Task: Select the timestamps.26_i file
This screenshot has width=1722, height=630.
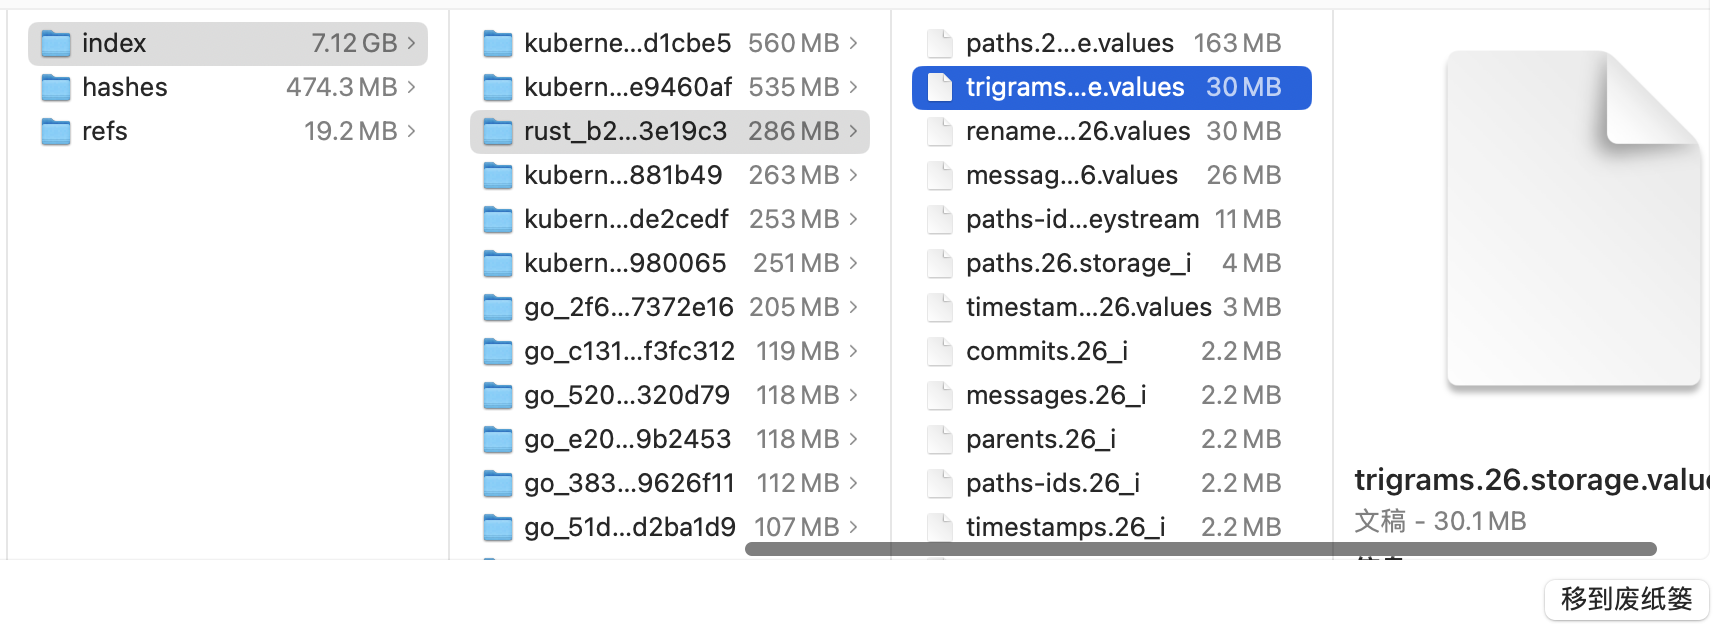Action: tap(1065, 527)
